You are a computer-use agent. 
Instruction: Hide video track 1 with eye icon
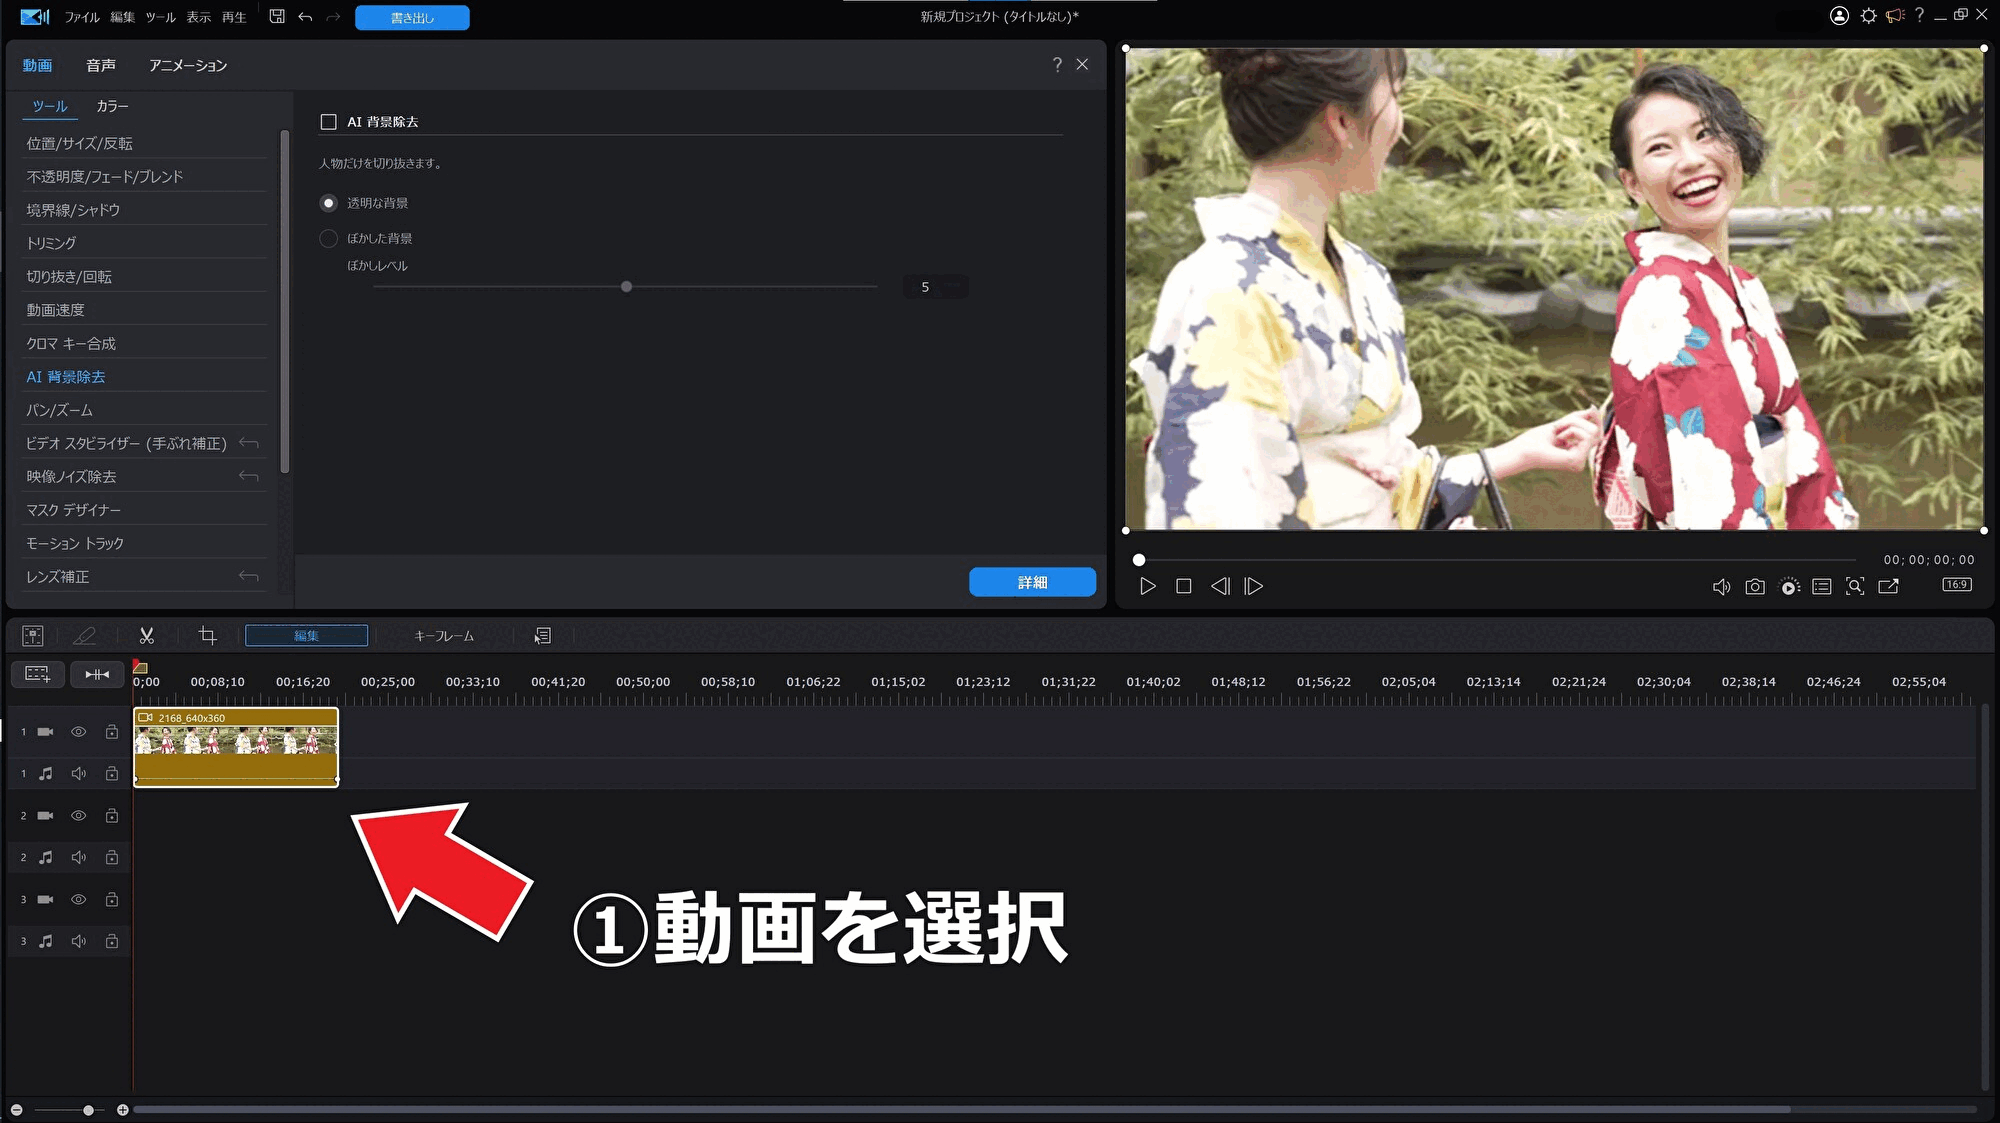tap(78, 732)
